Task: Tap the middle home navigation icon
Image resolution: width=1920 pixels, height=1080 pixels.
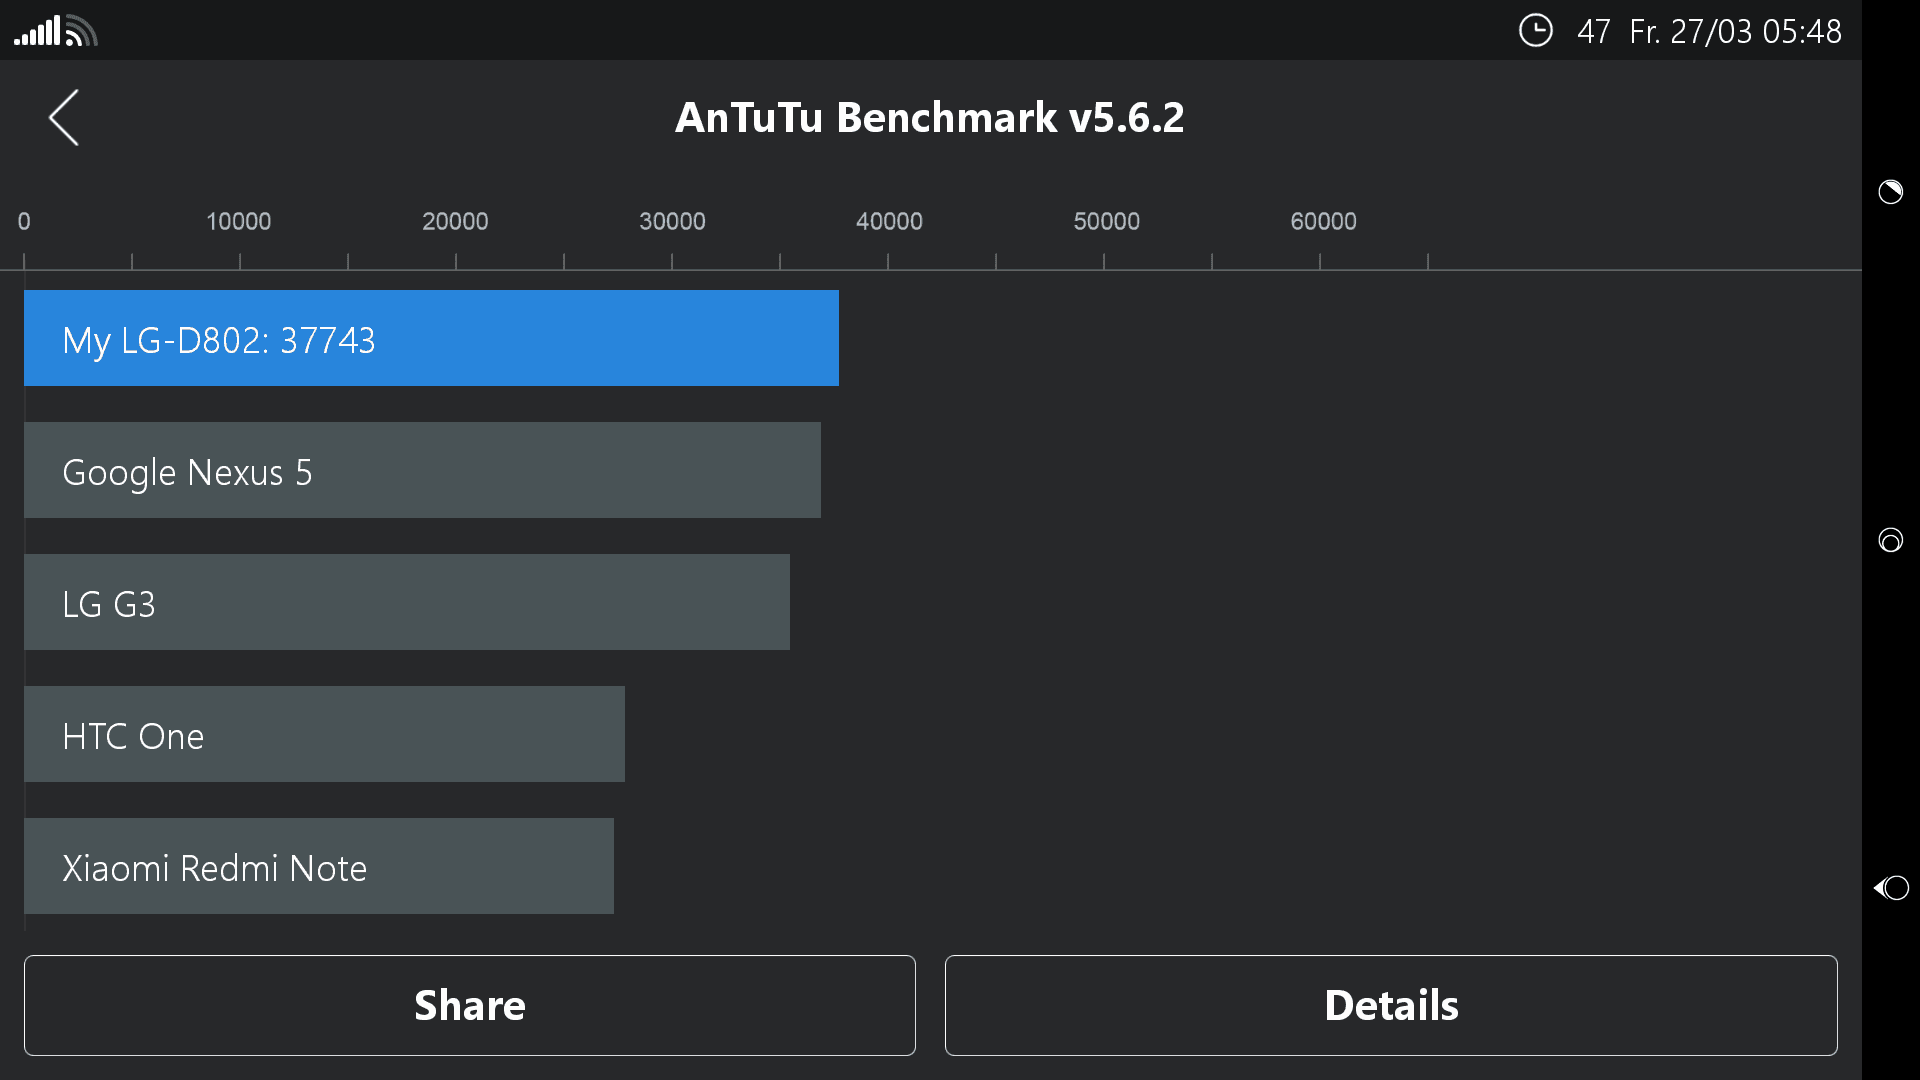Action: point(1890,540)
